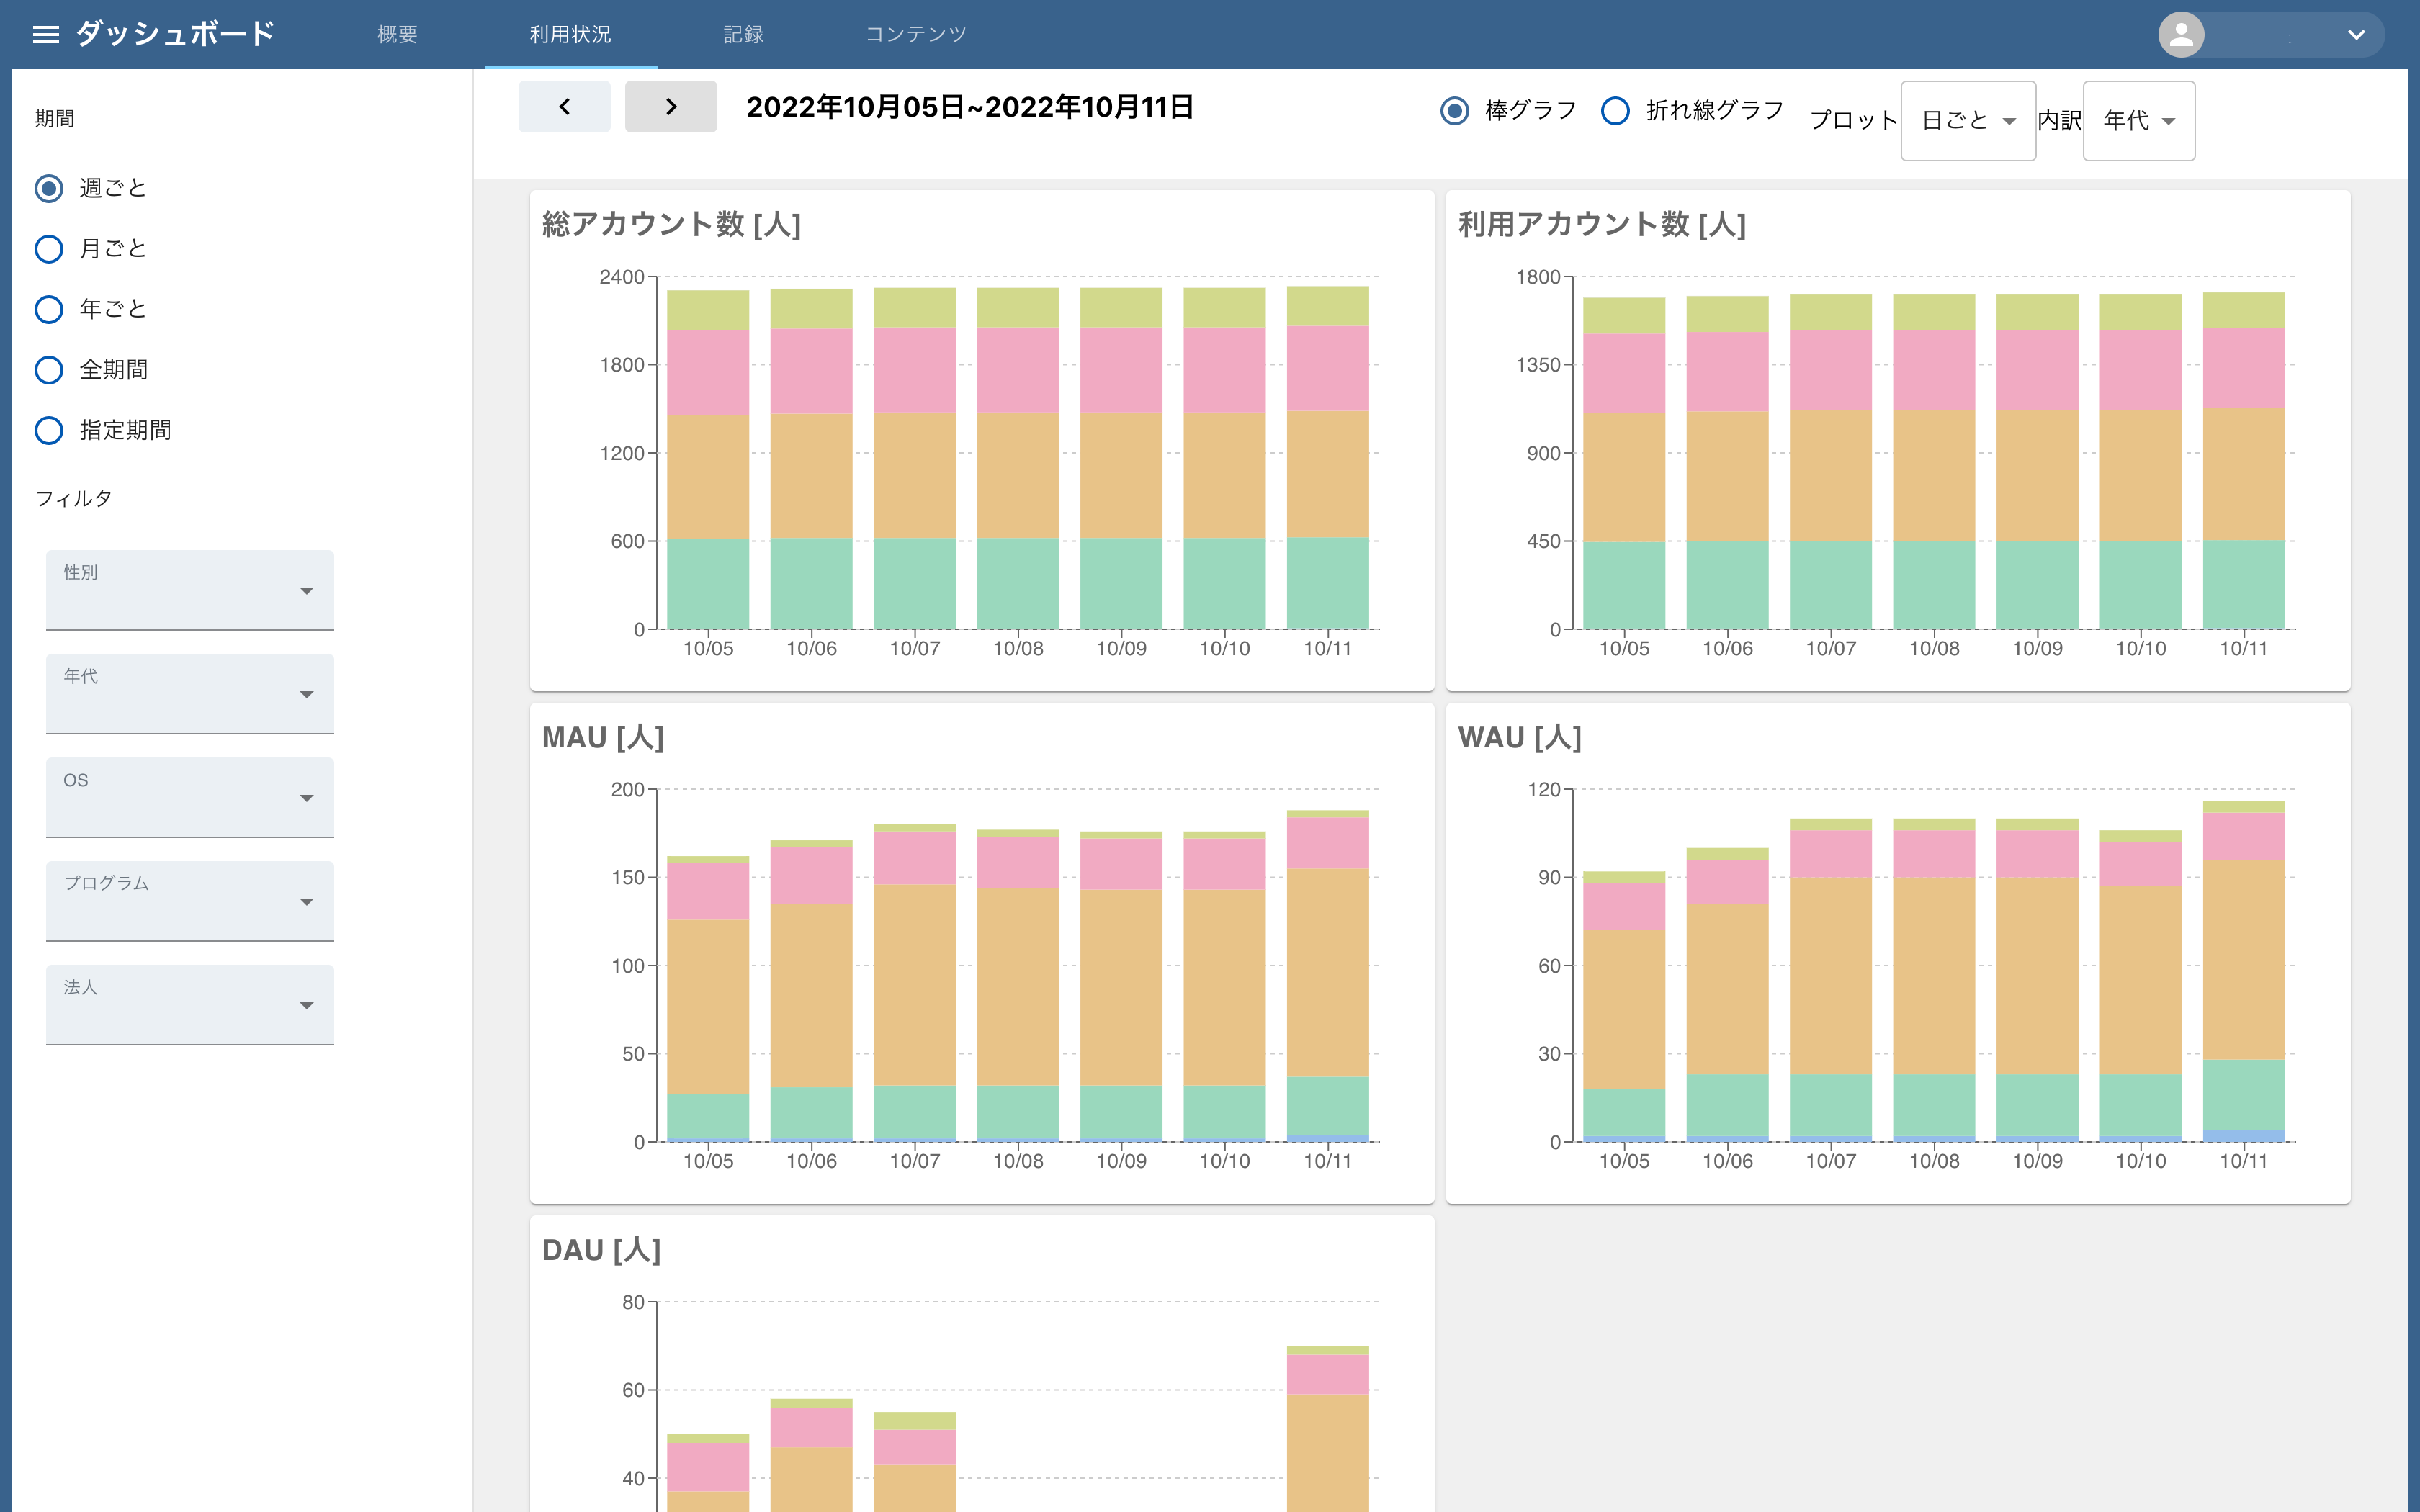The width and height of the screenshot is (2420, 1512).
Task: Expand account menu chevron at top right
Action: pos(2356,35)
